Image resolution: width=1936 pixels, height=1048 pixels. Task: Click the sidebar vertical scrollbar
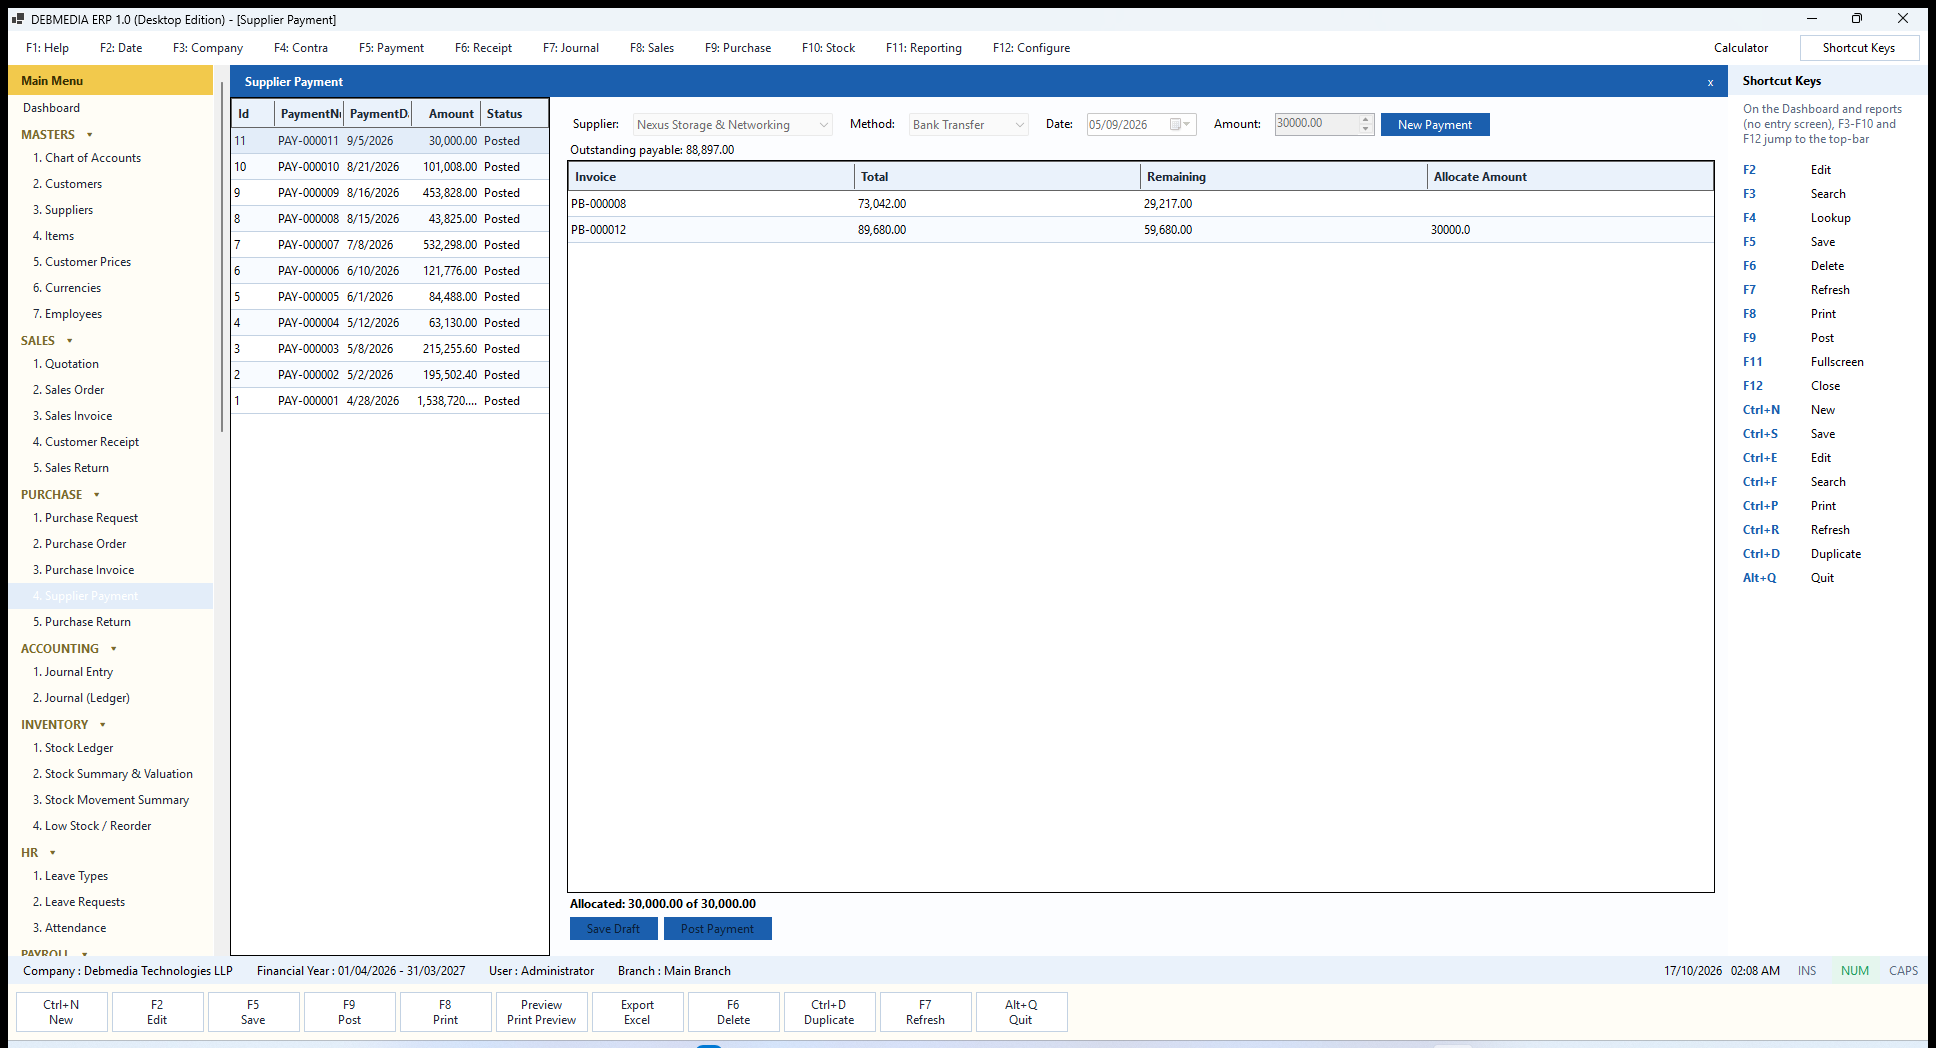pyautogui.click(x=222, y=256)
